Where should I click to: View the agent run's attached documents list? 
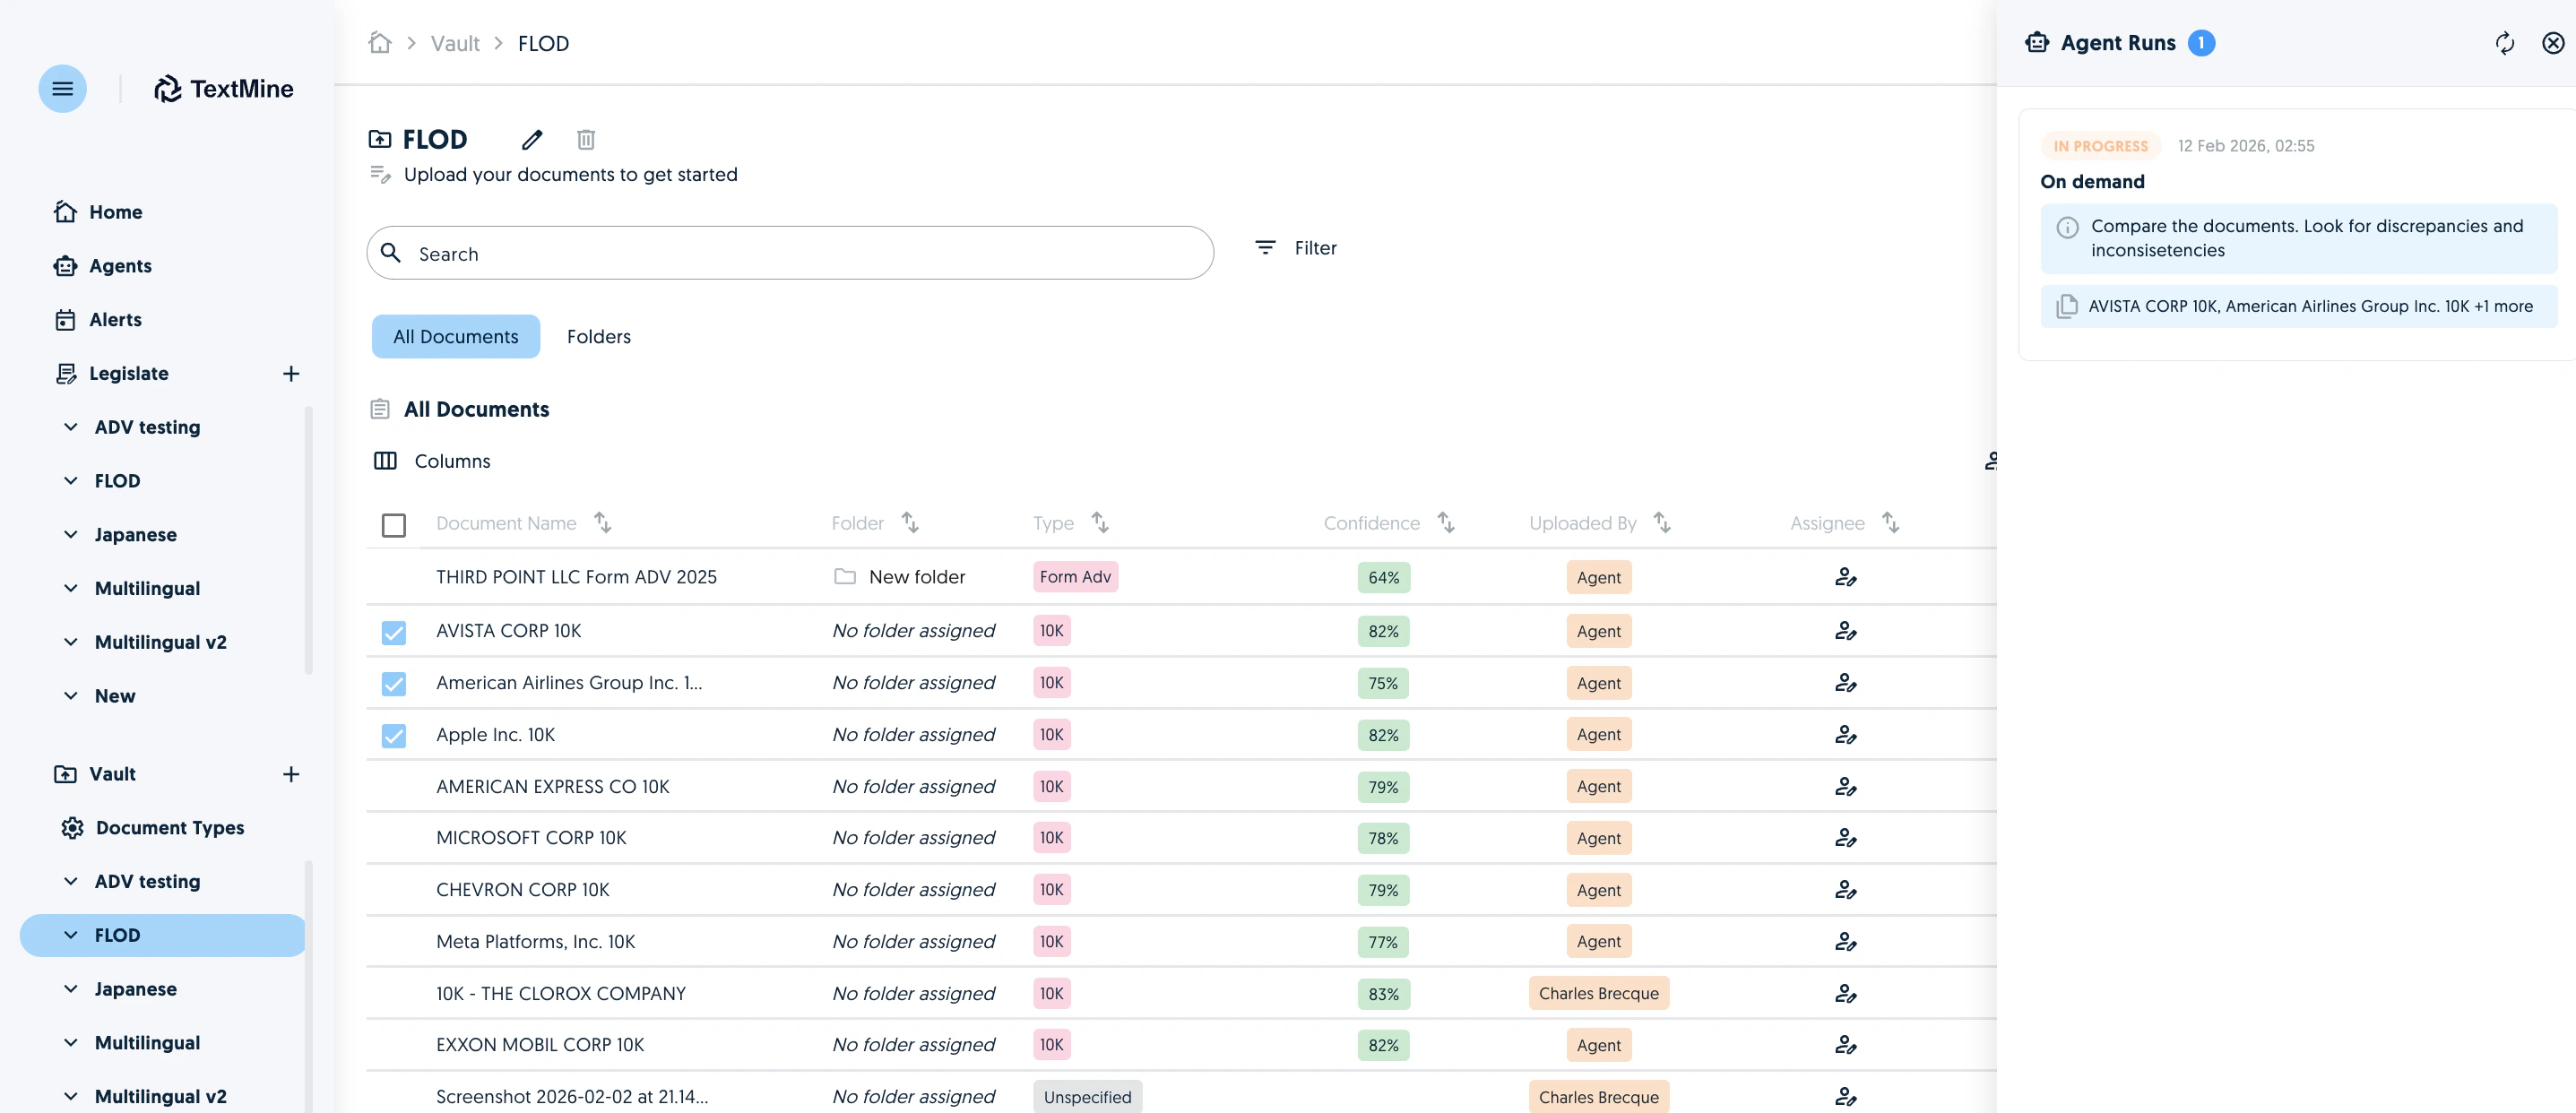pyautogui.click(x=2299, y=306)
